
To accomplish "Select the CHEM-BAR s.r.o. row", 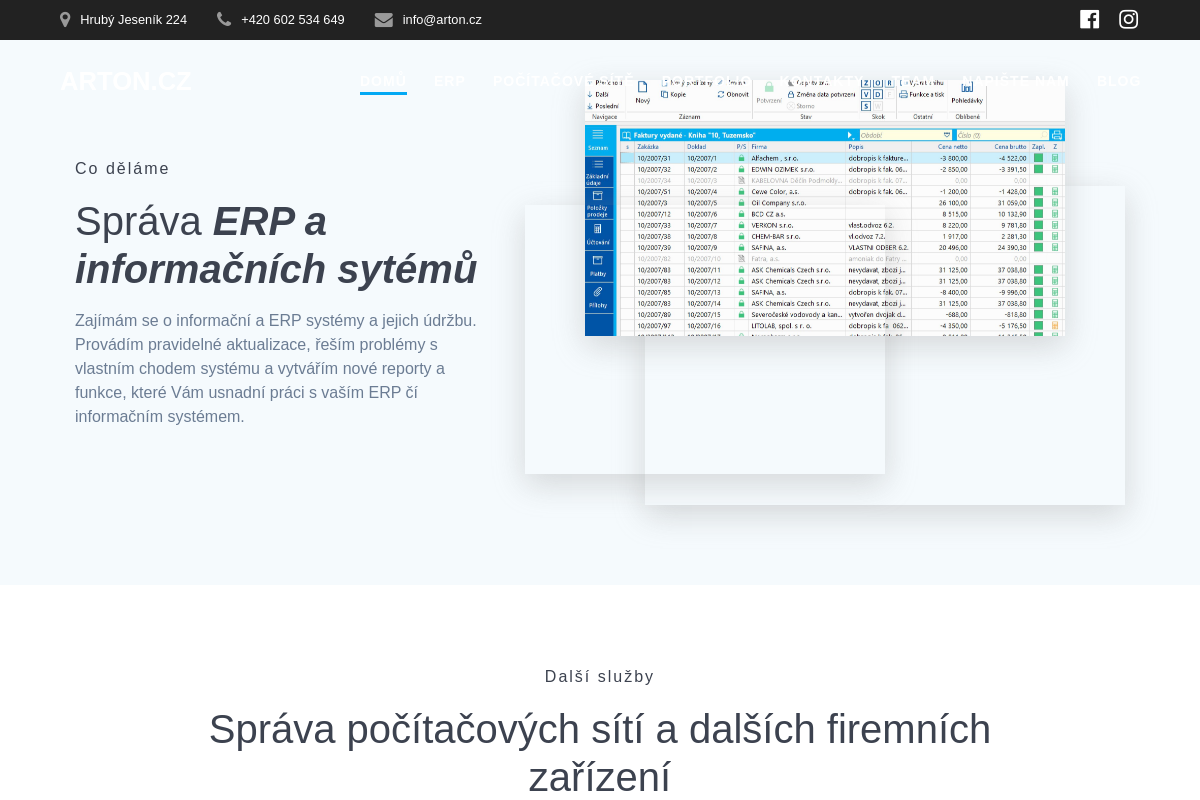I will pos(842,236).
